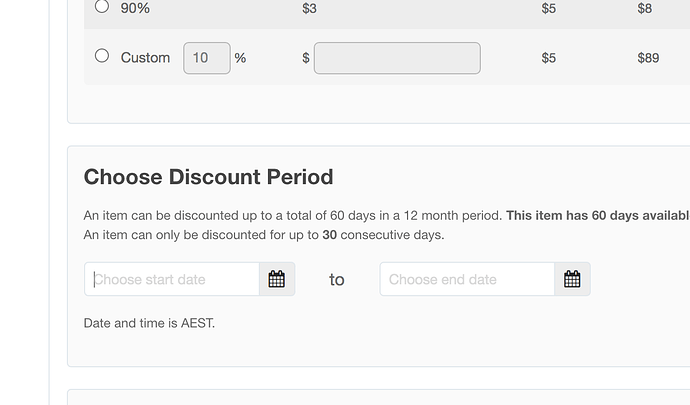
Task: Select the 90% discount radio button
Action: pos(102,6)
